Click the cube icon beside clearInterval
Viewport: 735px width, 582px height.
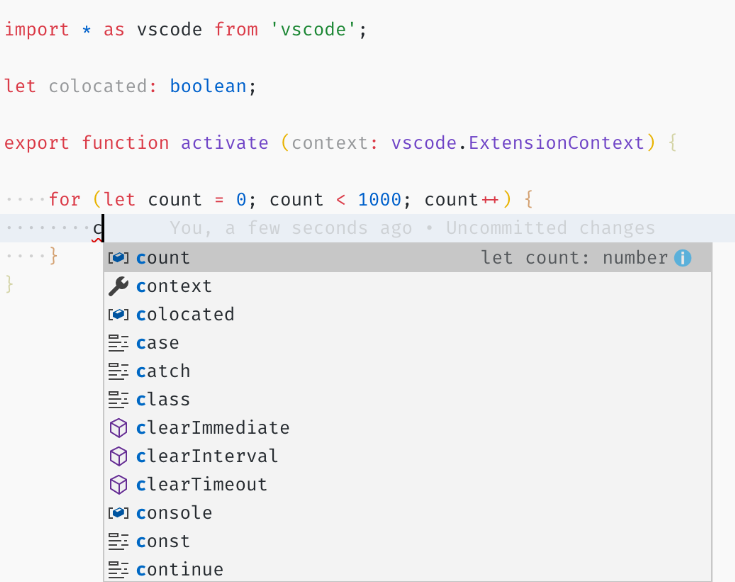tap(118, 456)
